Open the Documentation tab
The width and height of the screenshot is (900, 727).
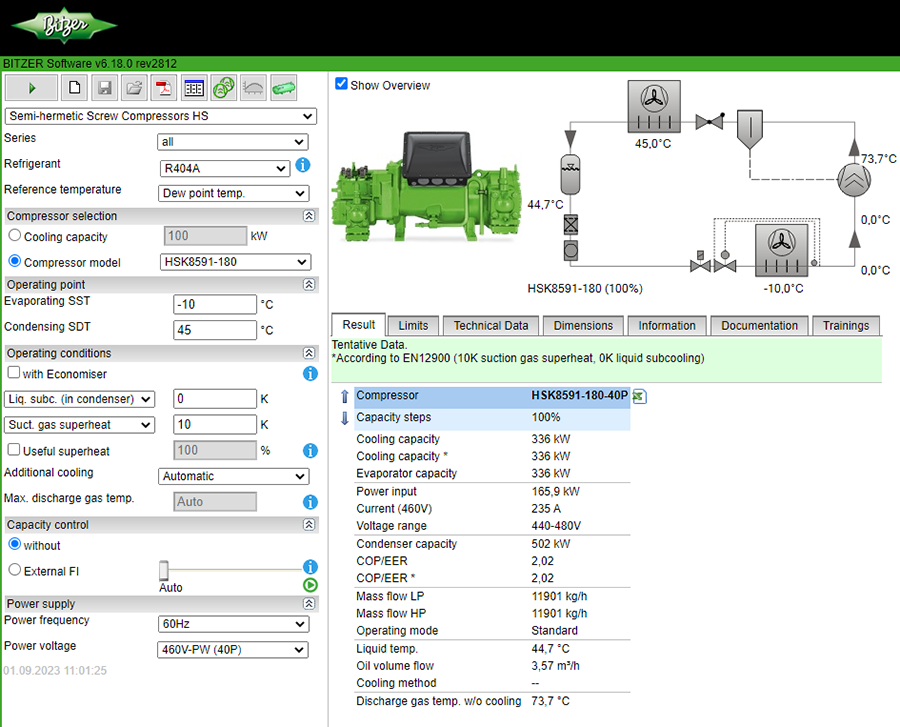[759, 325]
